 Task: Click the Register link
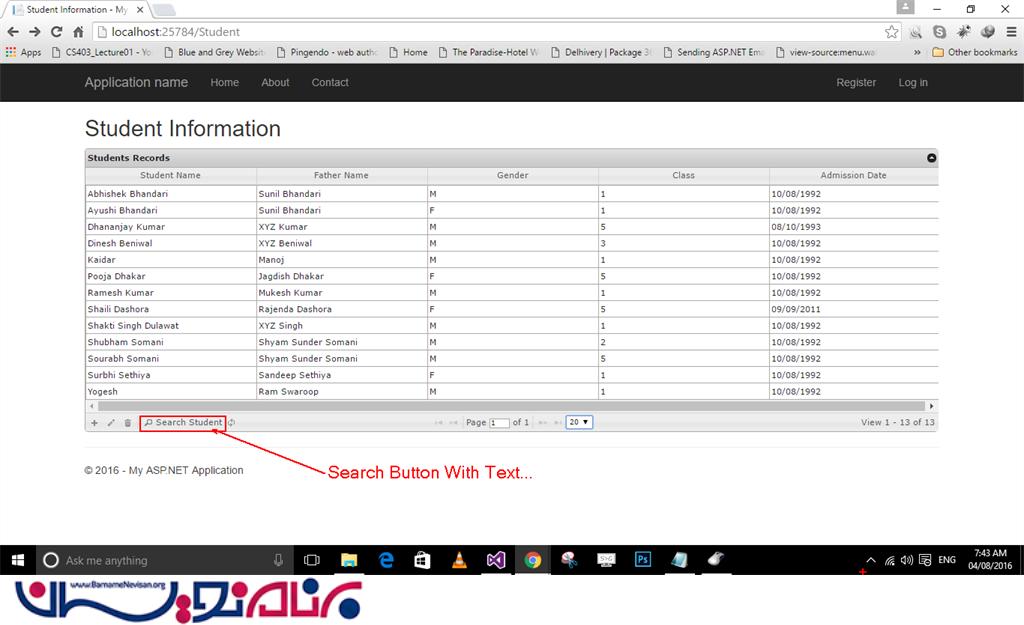[856, 83]
